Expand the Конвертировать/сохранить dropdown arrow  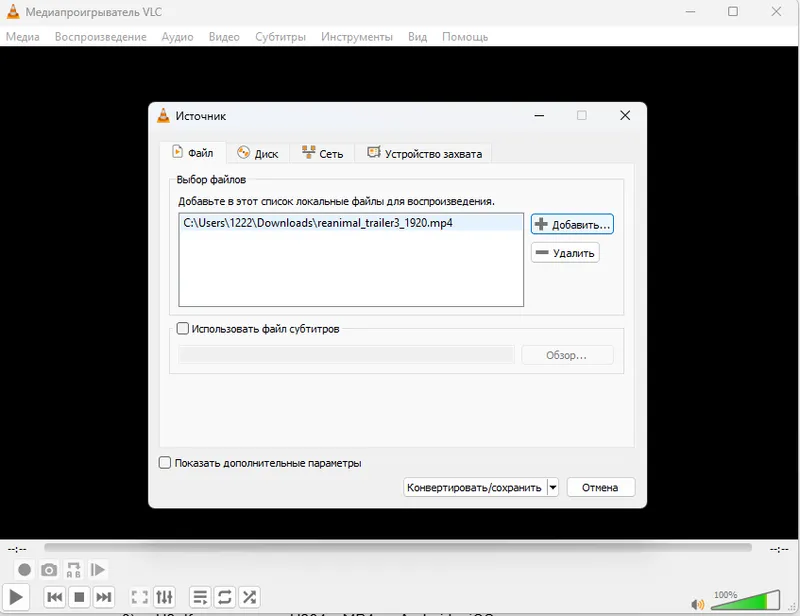pyautogui.click(x=553, y=487)
